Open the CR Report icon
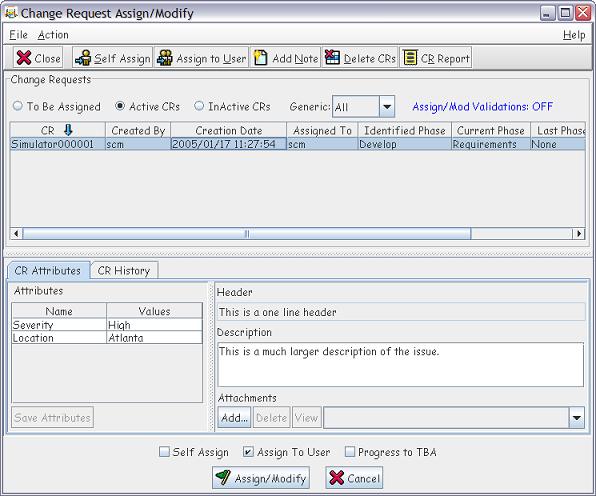 coord(411,58)
